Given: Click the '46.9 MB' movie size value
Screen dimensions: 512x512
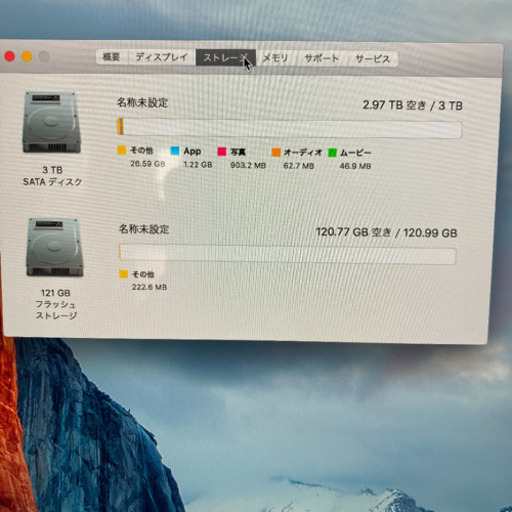Looking at the screenshot, I should (x=355, y=166).
